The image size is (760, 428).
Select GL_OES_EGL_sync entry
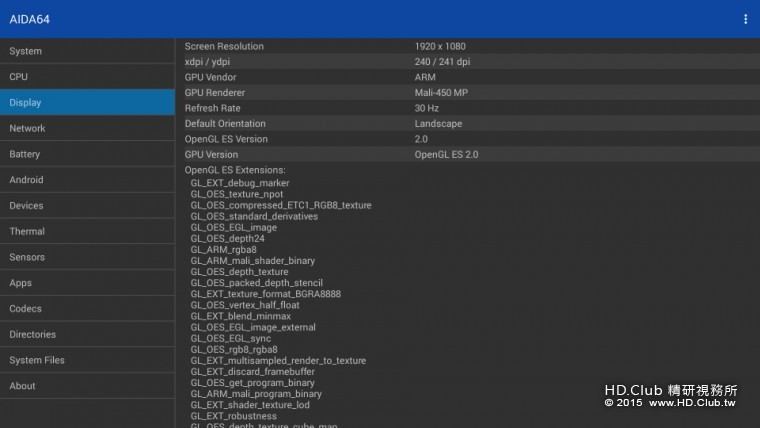pos(231,339)
